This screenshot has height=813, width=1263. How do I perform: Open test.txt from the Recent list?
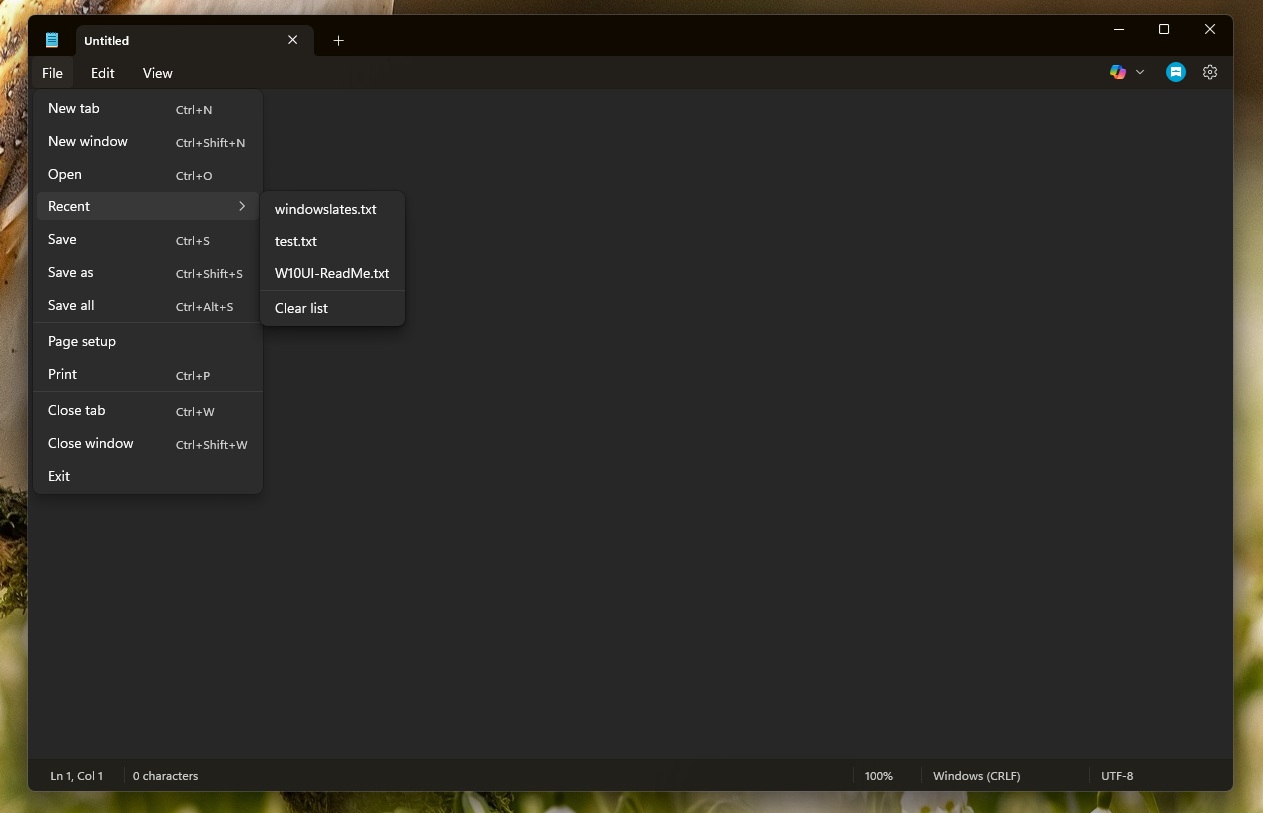coord(296,241)
